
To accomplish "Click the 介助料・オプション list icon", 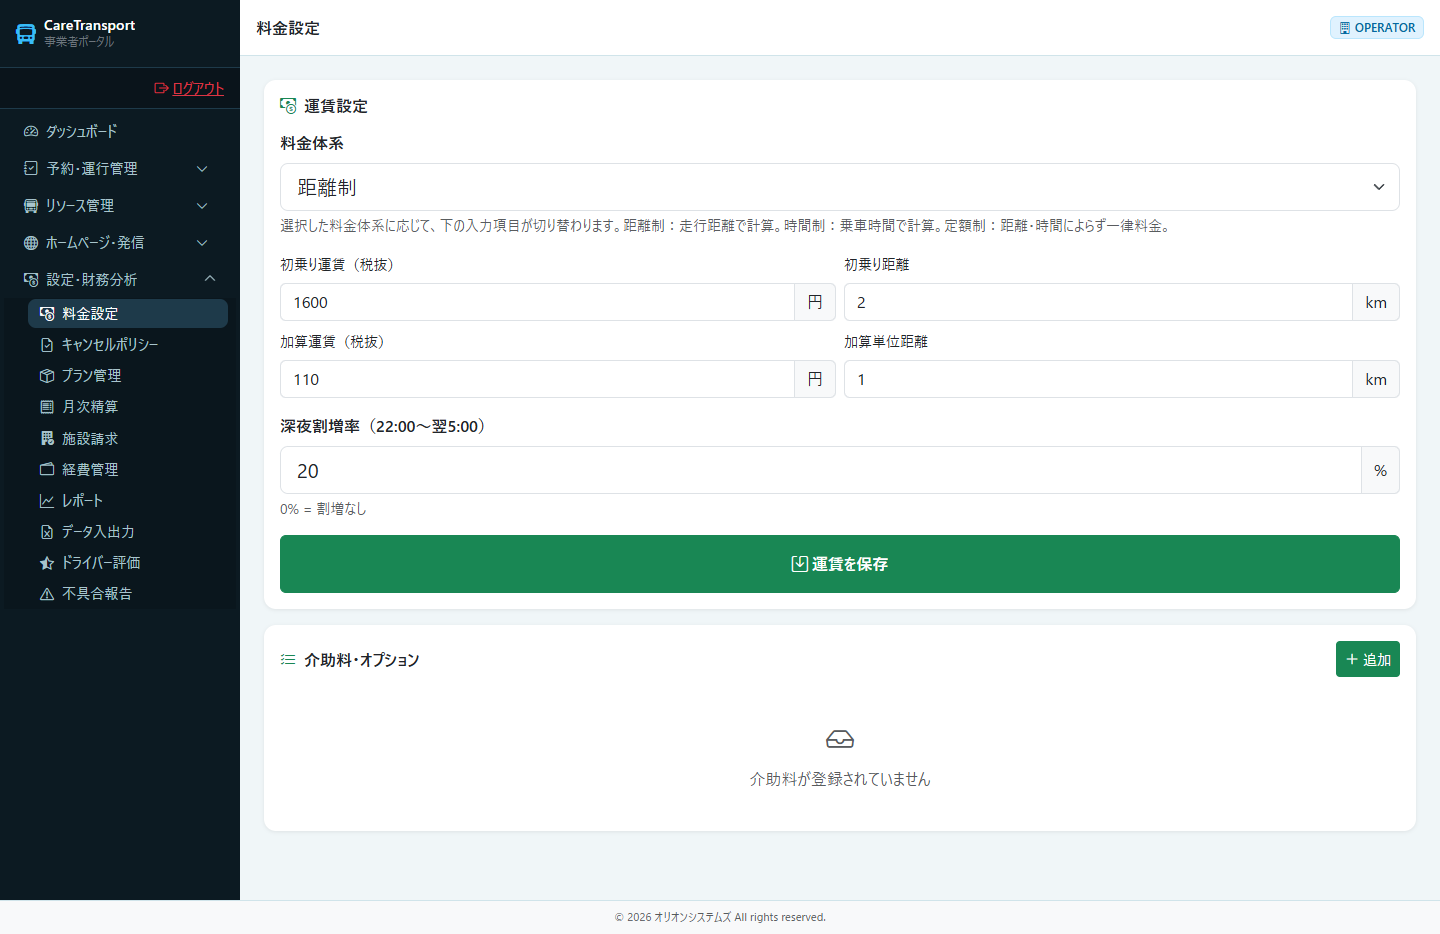I will pos(288,660).
